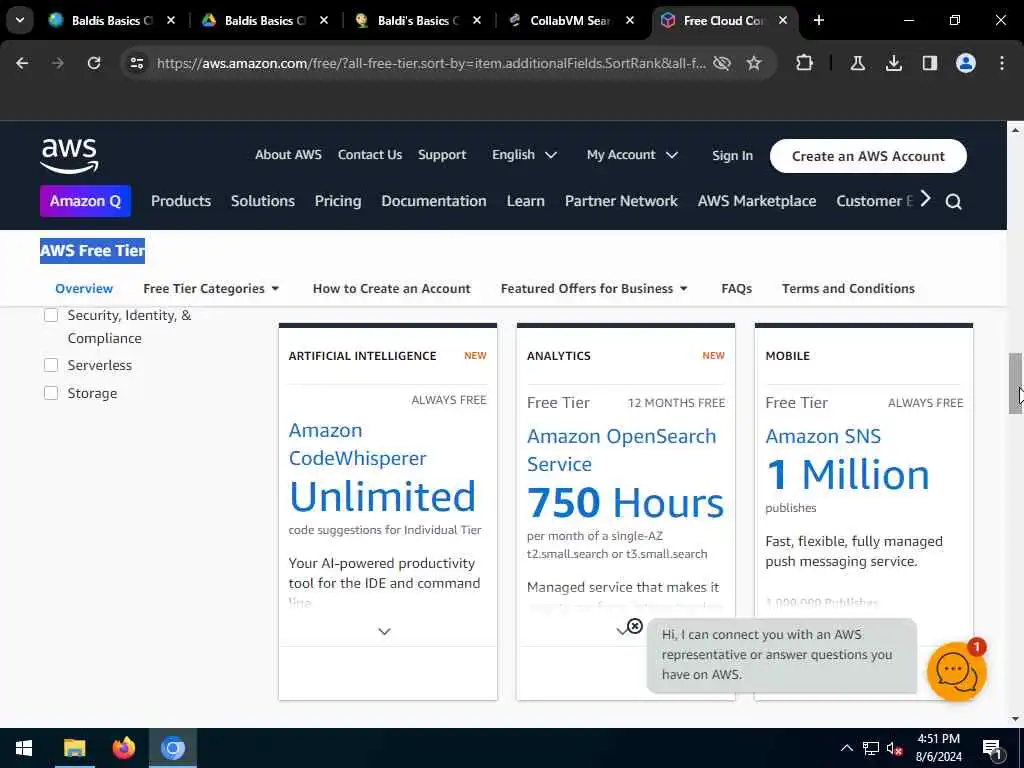Open How to Create an Account
Screen dimensions: 1024x768
(391, 289)
